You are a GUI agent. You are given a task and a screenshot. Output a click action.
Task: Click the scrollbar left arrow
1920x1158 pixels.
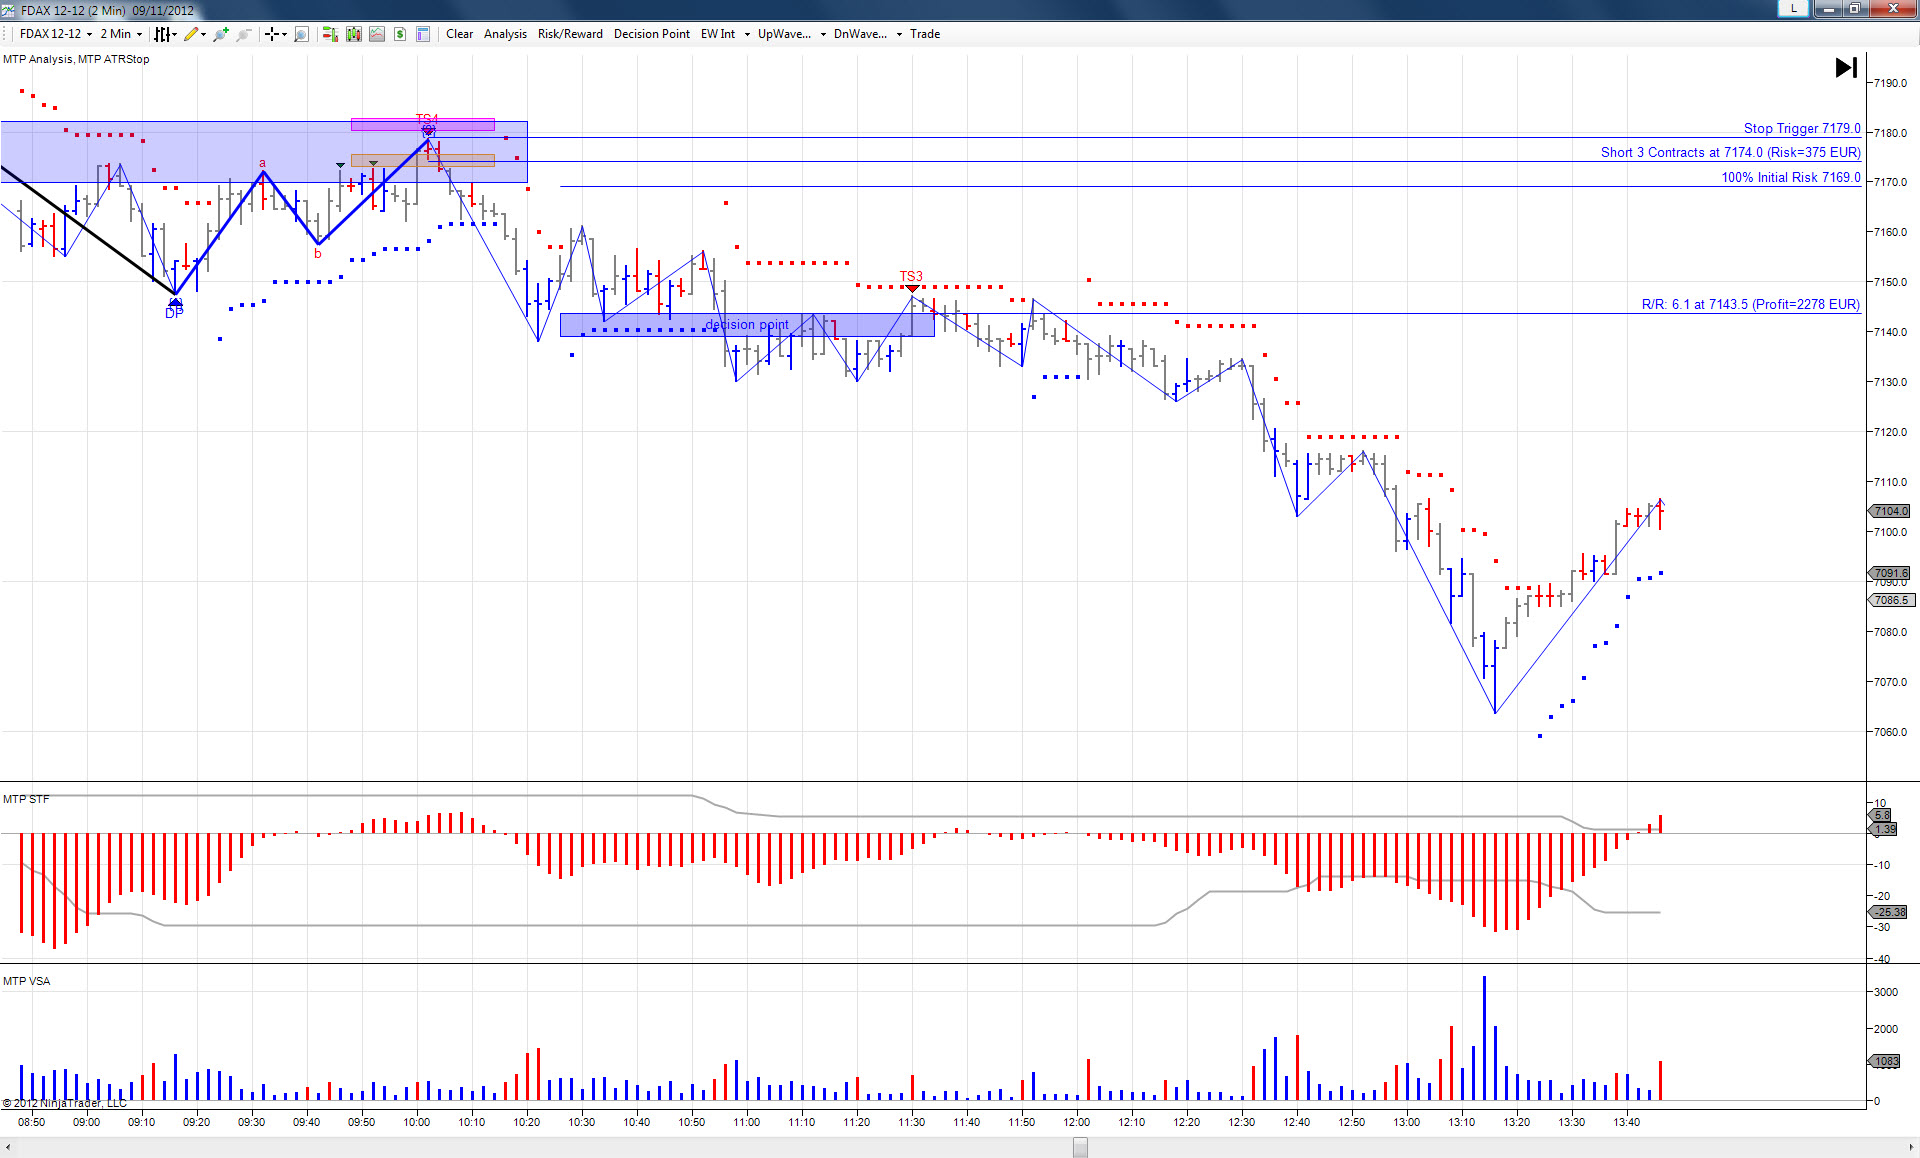coord(9,1148)
